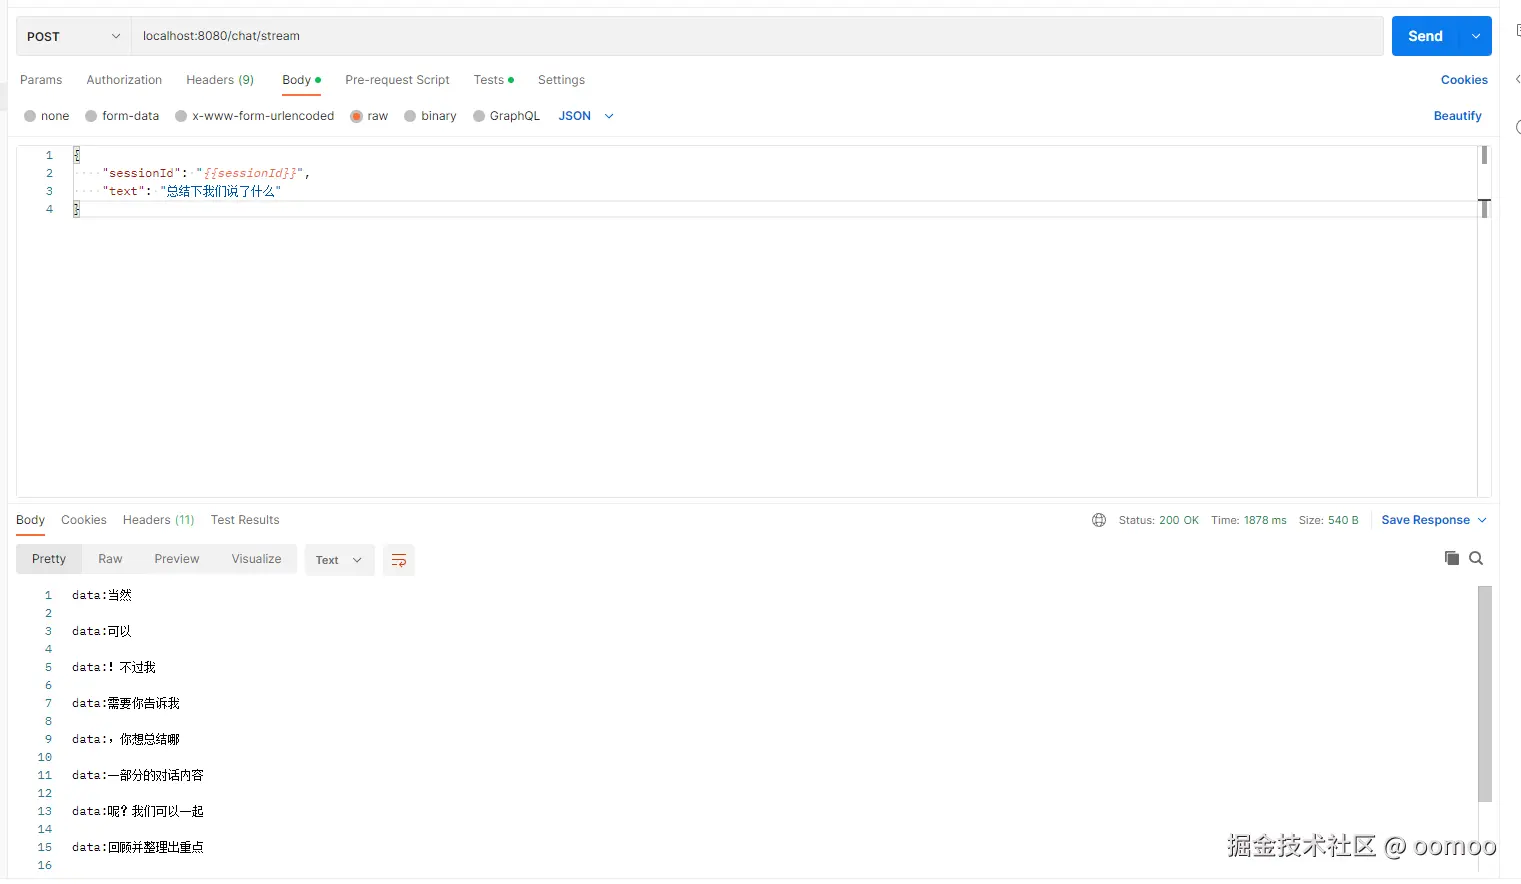Select the raw body radio option
This screenshot has height=884, width=1521.
coord(356,116)
